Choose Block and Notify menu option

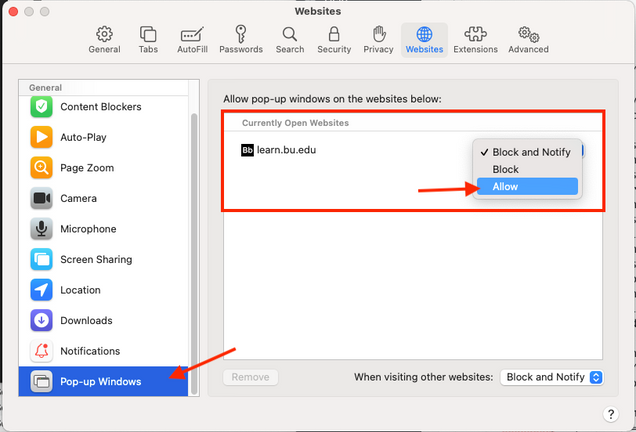[x=527, y=152]
